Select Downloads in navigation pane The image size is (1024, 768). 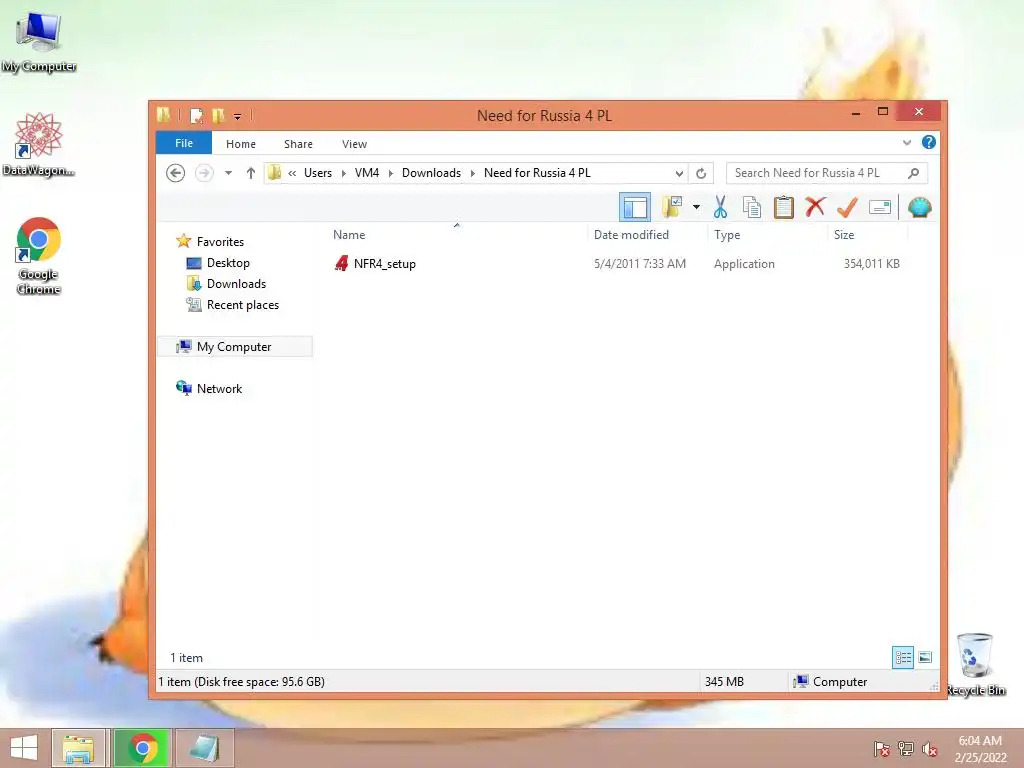pos(236,283)
